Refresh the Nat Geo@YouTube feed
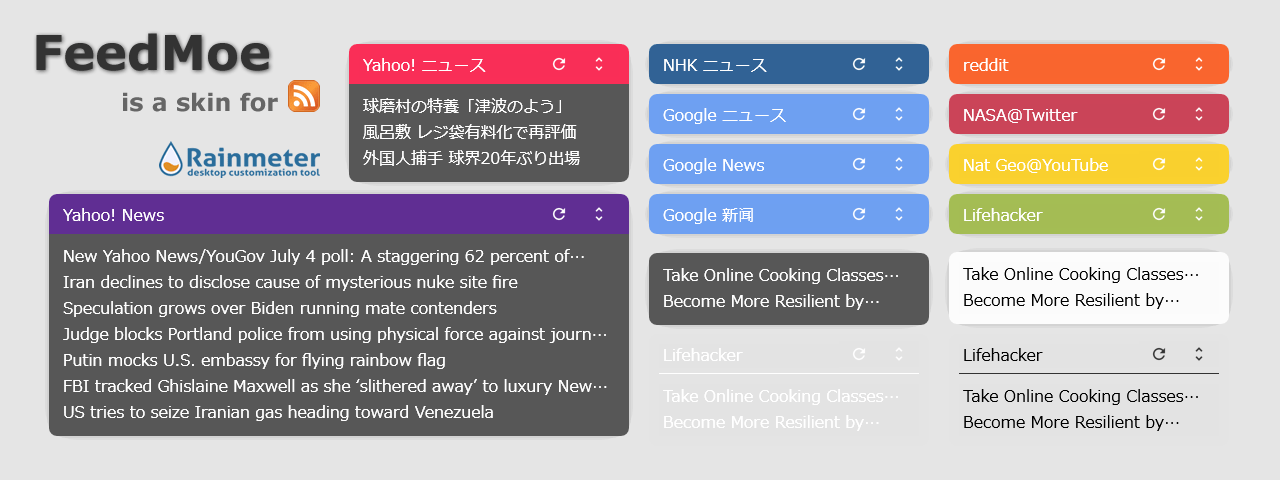1280x480 pixels. click(x=1159, y=164)
